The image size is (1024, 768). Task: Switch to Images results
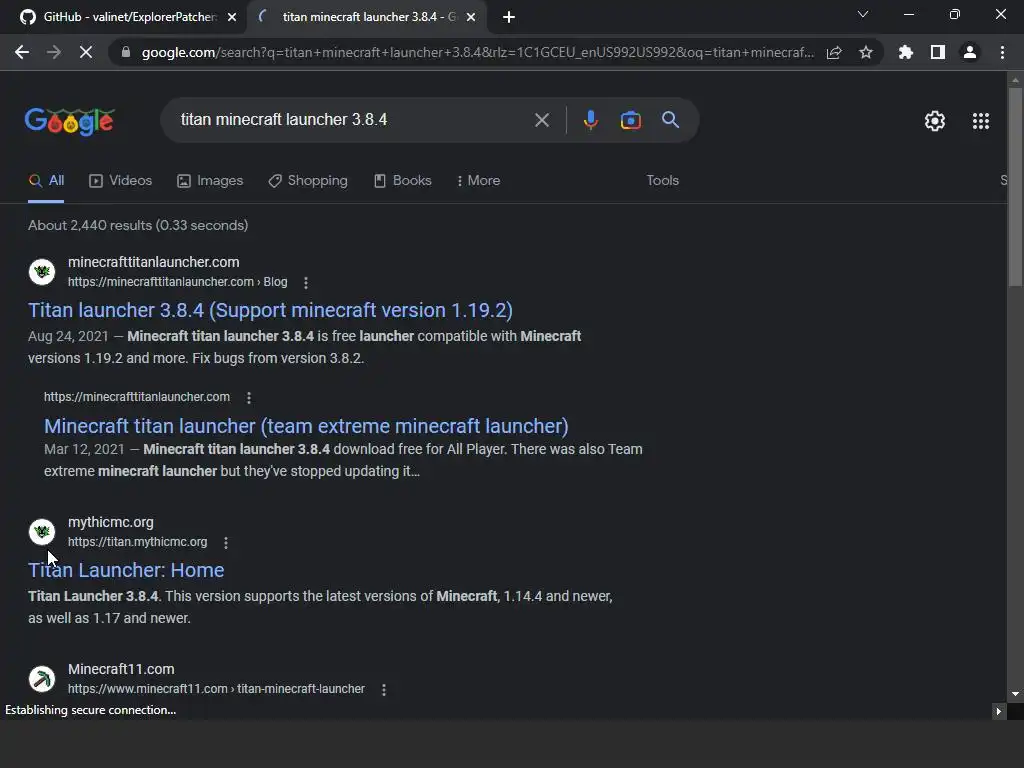(210, 181)
